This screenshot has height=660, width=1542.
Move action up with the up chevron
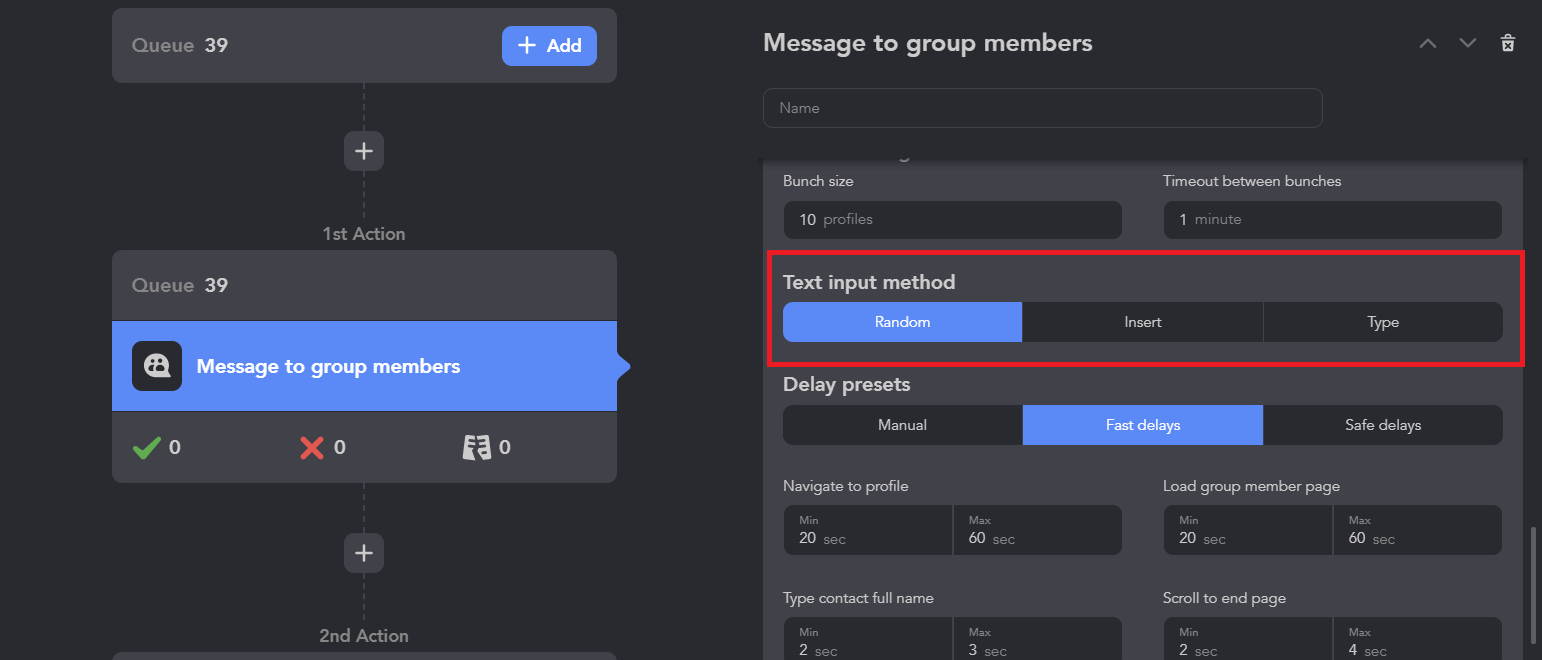pos(1428,43)
